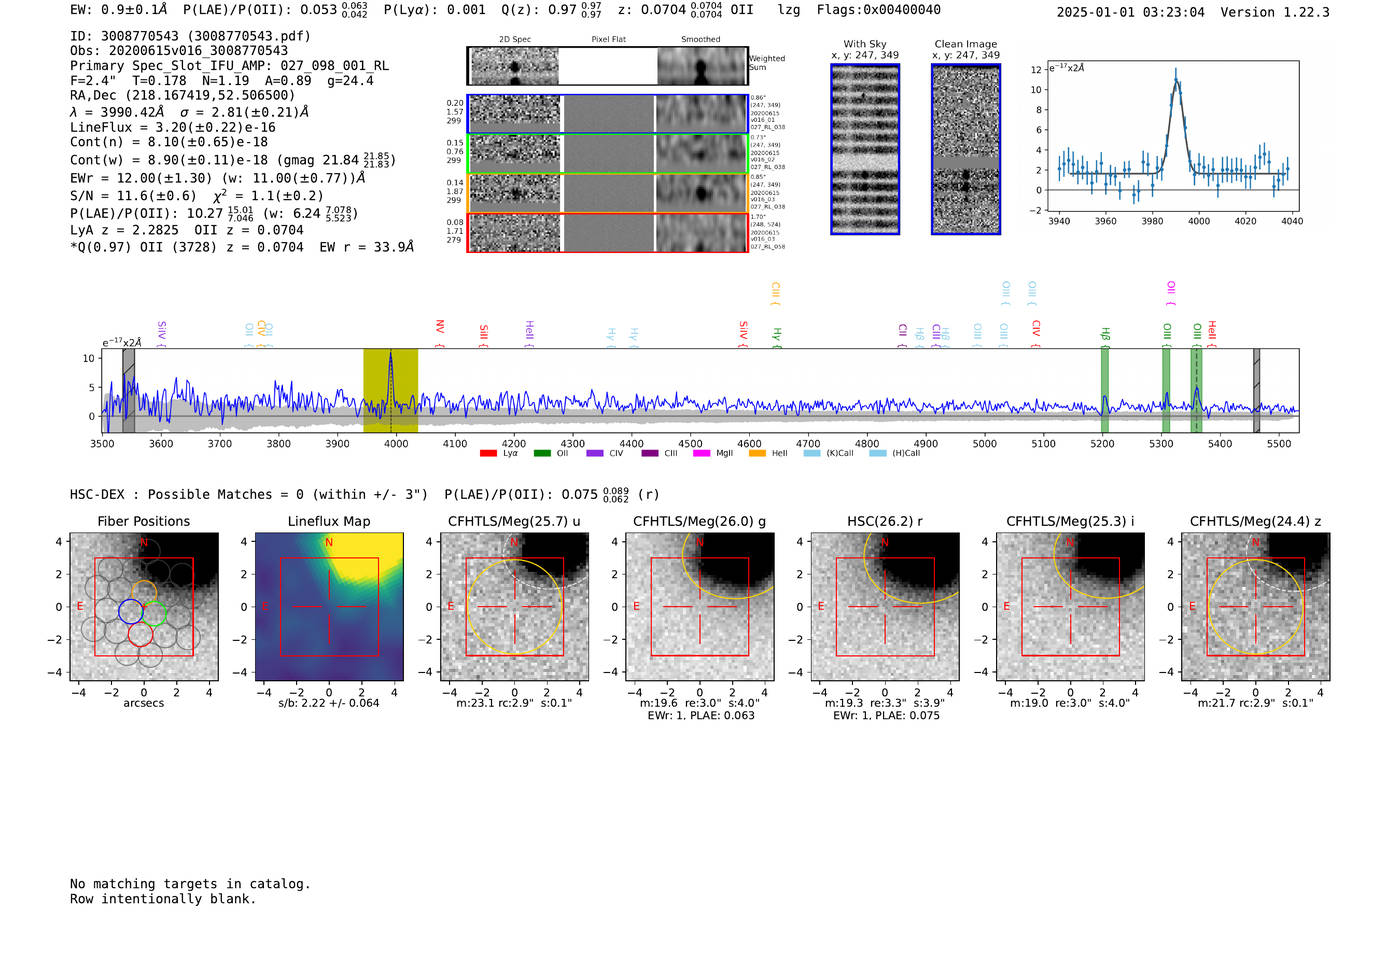Click the (K)CaII legend swatch
The width and height of the screenshot is (1400, 953).
tap(811, 453)
